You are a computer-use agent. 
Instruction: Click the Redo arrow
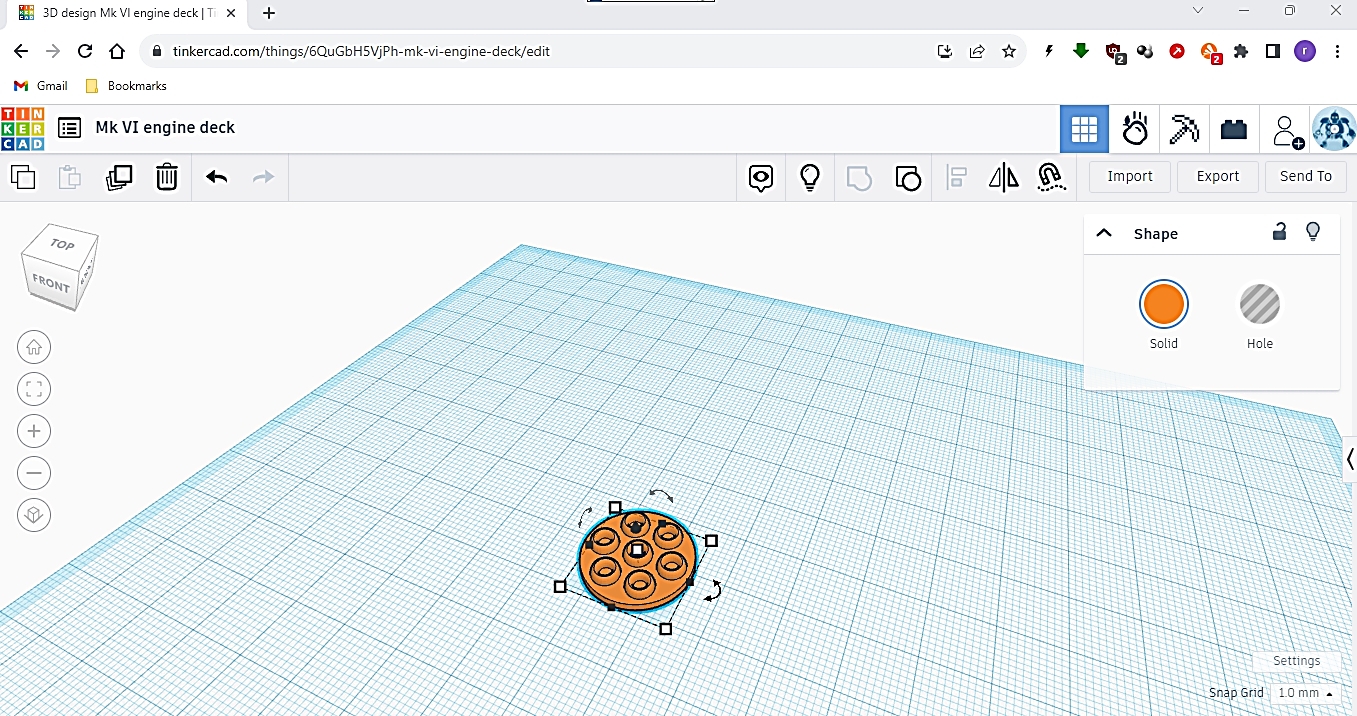coord(263,177)
